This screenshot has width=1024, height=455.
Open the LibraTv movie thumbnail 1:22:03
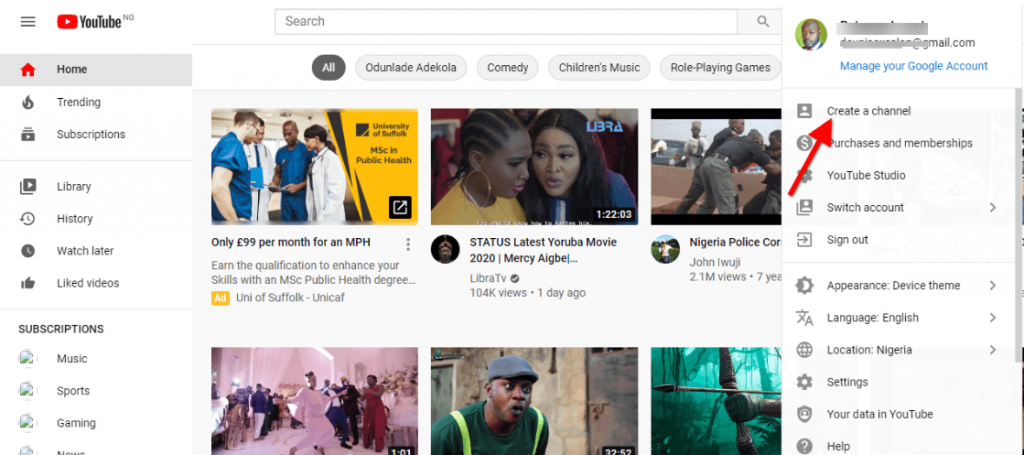pos(534,166)
